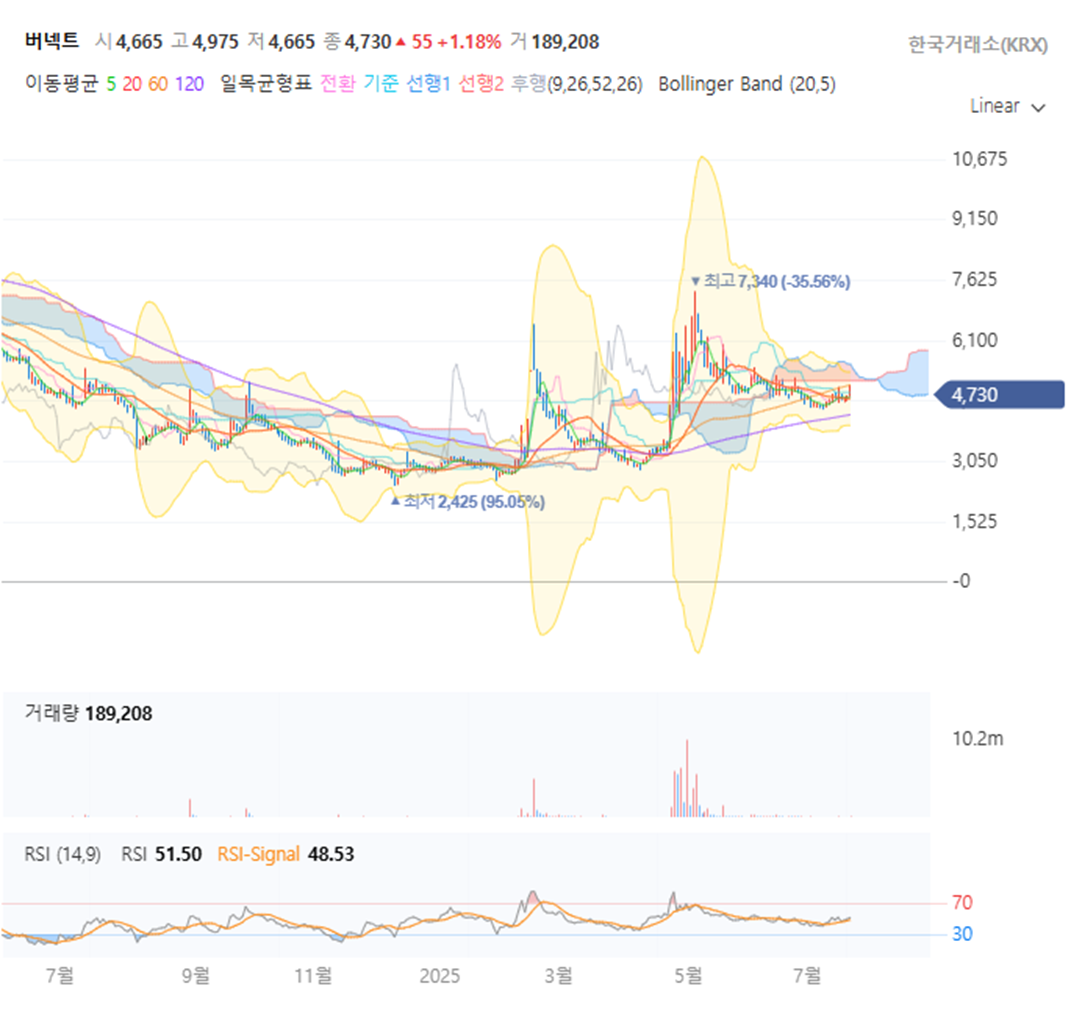The image size is (1071, 1028).
Task: Click the 최고 7,340 high marker
Action: (x=770, y=281)
